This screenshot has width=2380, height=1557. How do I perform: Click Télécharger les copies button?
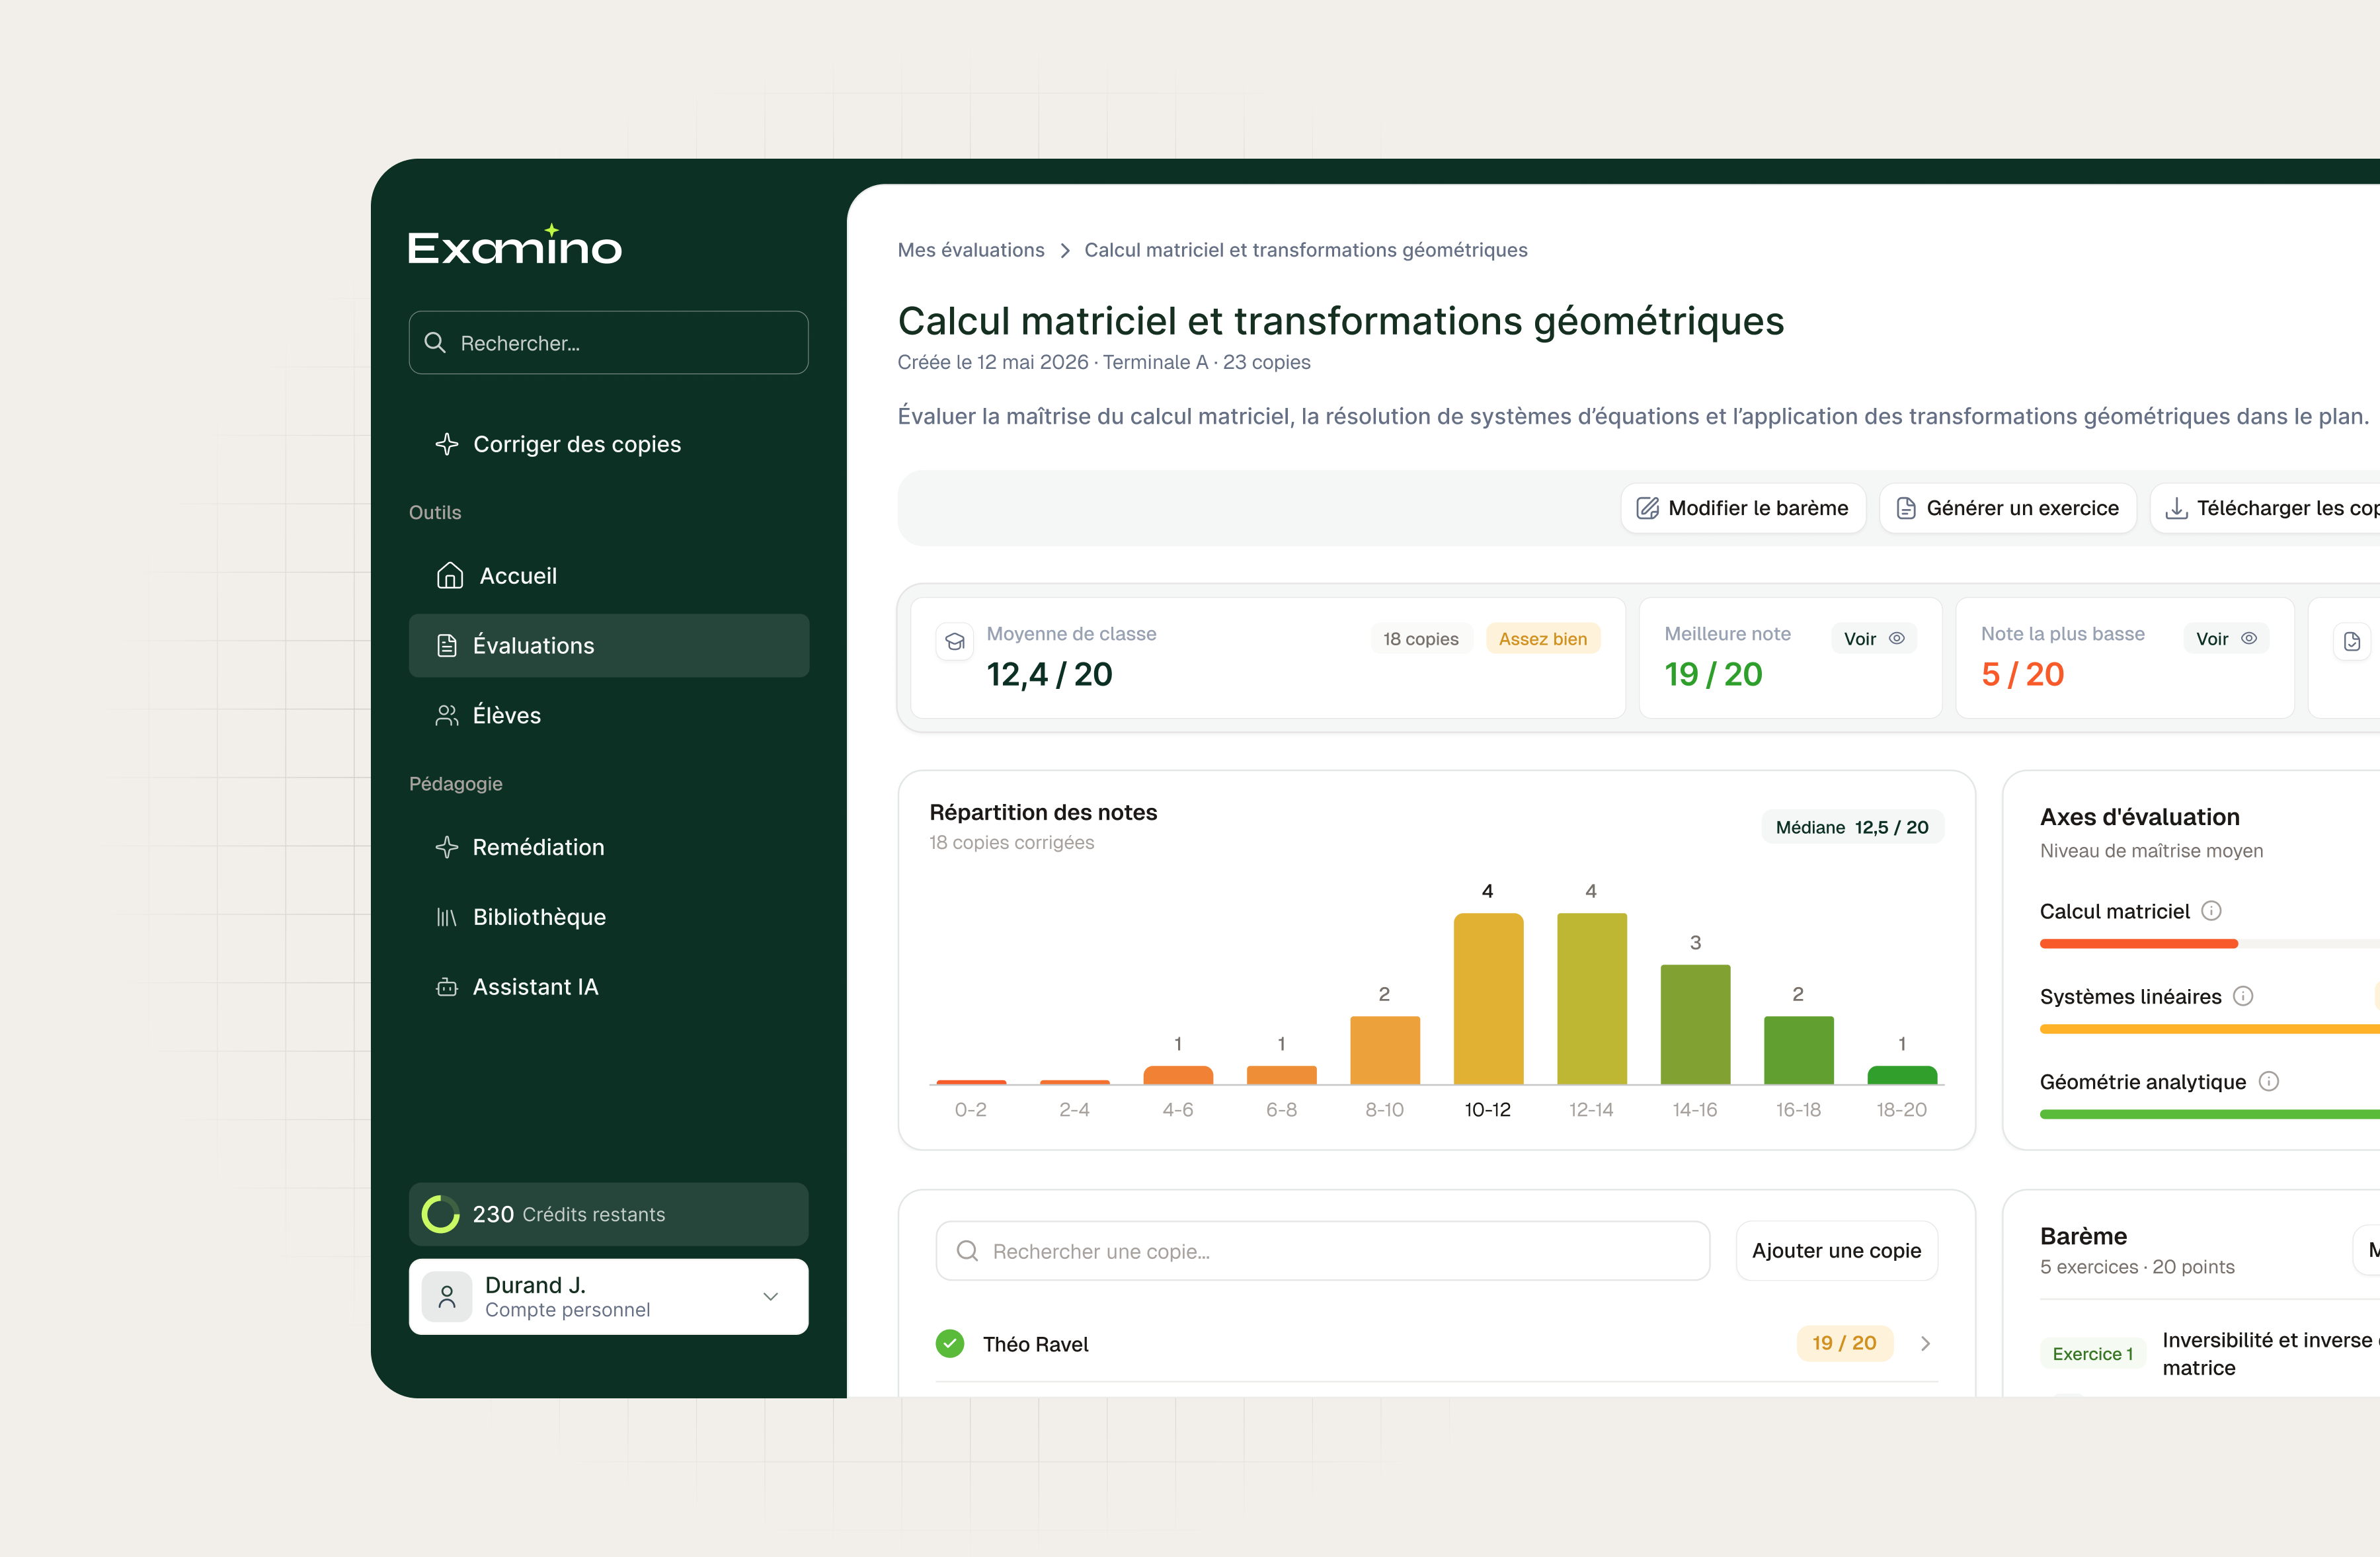(x=2266, y=508)
